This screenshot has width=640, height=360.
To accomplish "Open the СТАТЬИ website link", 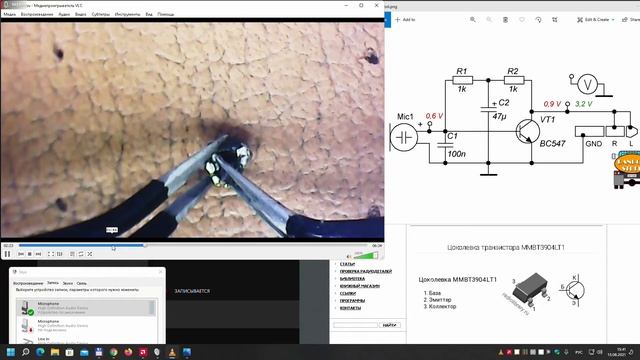I will point(347,264).
